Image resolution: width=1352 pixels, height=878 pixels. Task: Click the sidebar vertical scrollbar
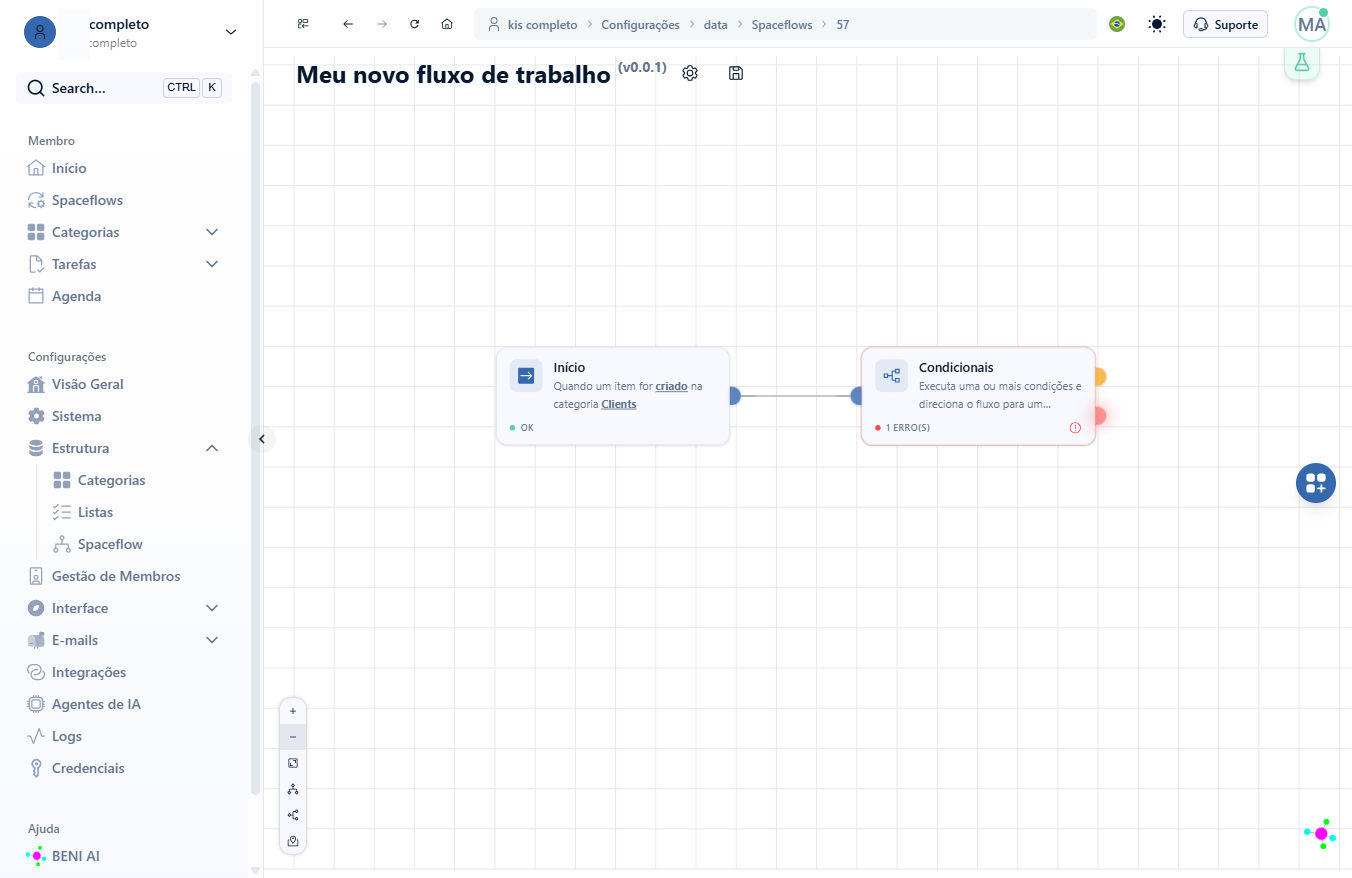click(255, 440)
